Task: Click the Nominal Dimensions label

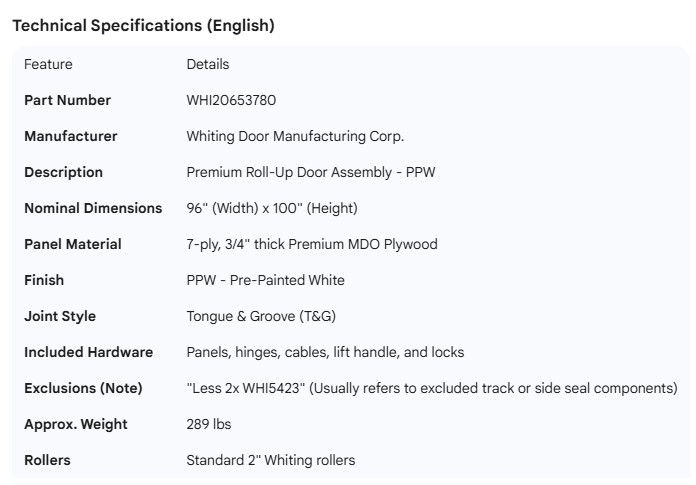Action: coord(93,208)
